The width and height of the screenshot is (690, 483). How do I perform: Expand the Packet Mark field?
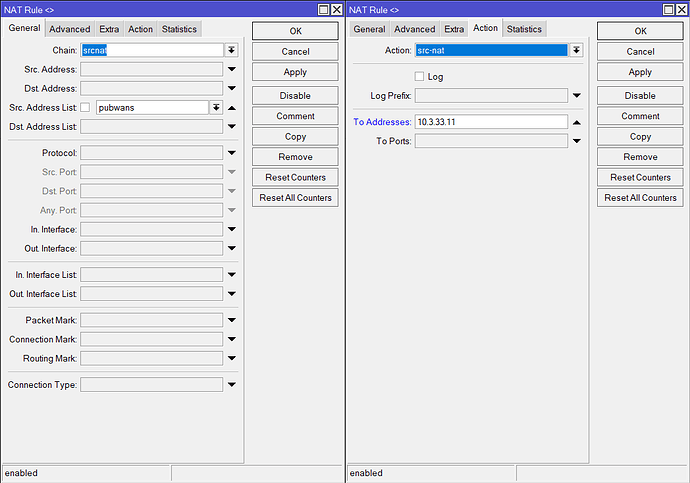click(x=232, y=320)
